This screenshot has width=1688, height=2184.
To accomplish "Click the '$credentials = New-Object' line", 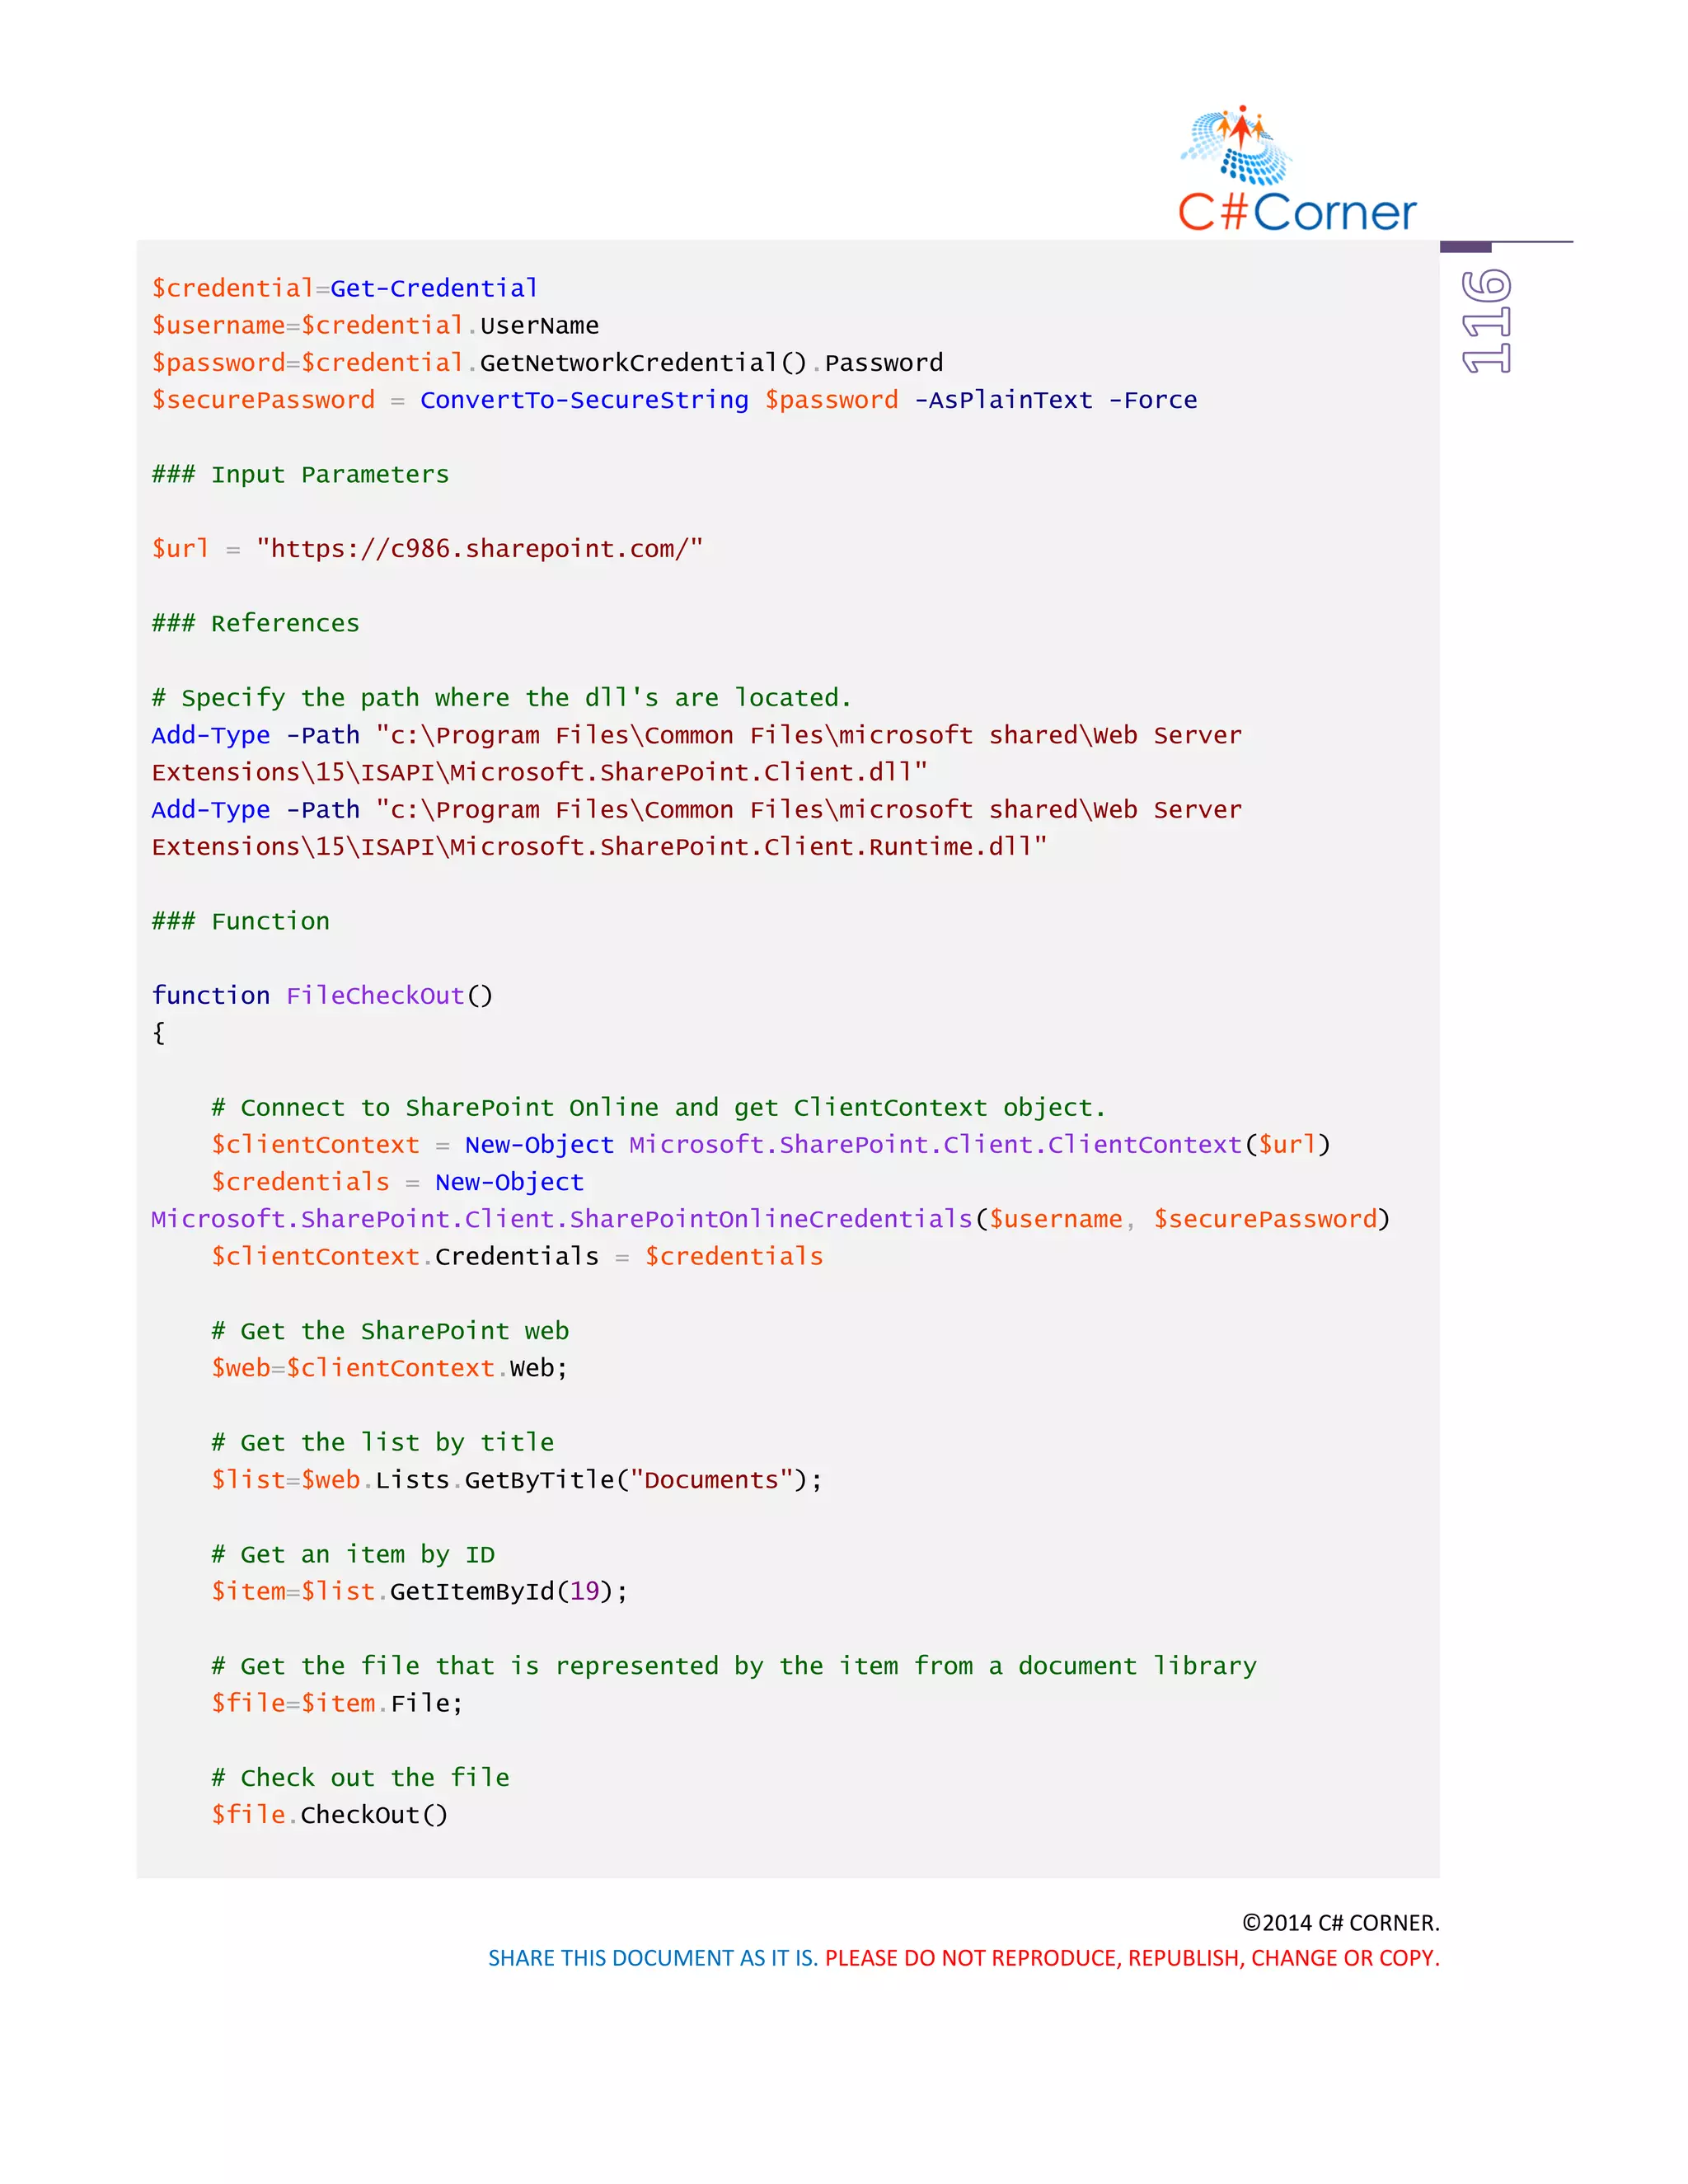I will [397, 1181].
